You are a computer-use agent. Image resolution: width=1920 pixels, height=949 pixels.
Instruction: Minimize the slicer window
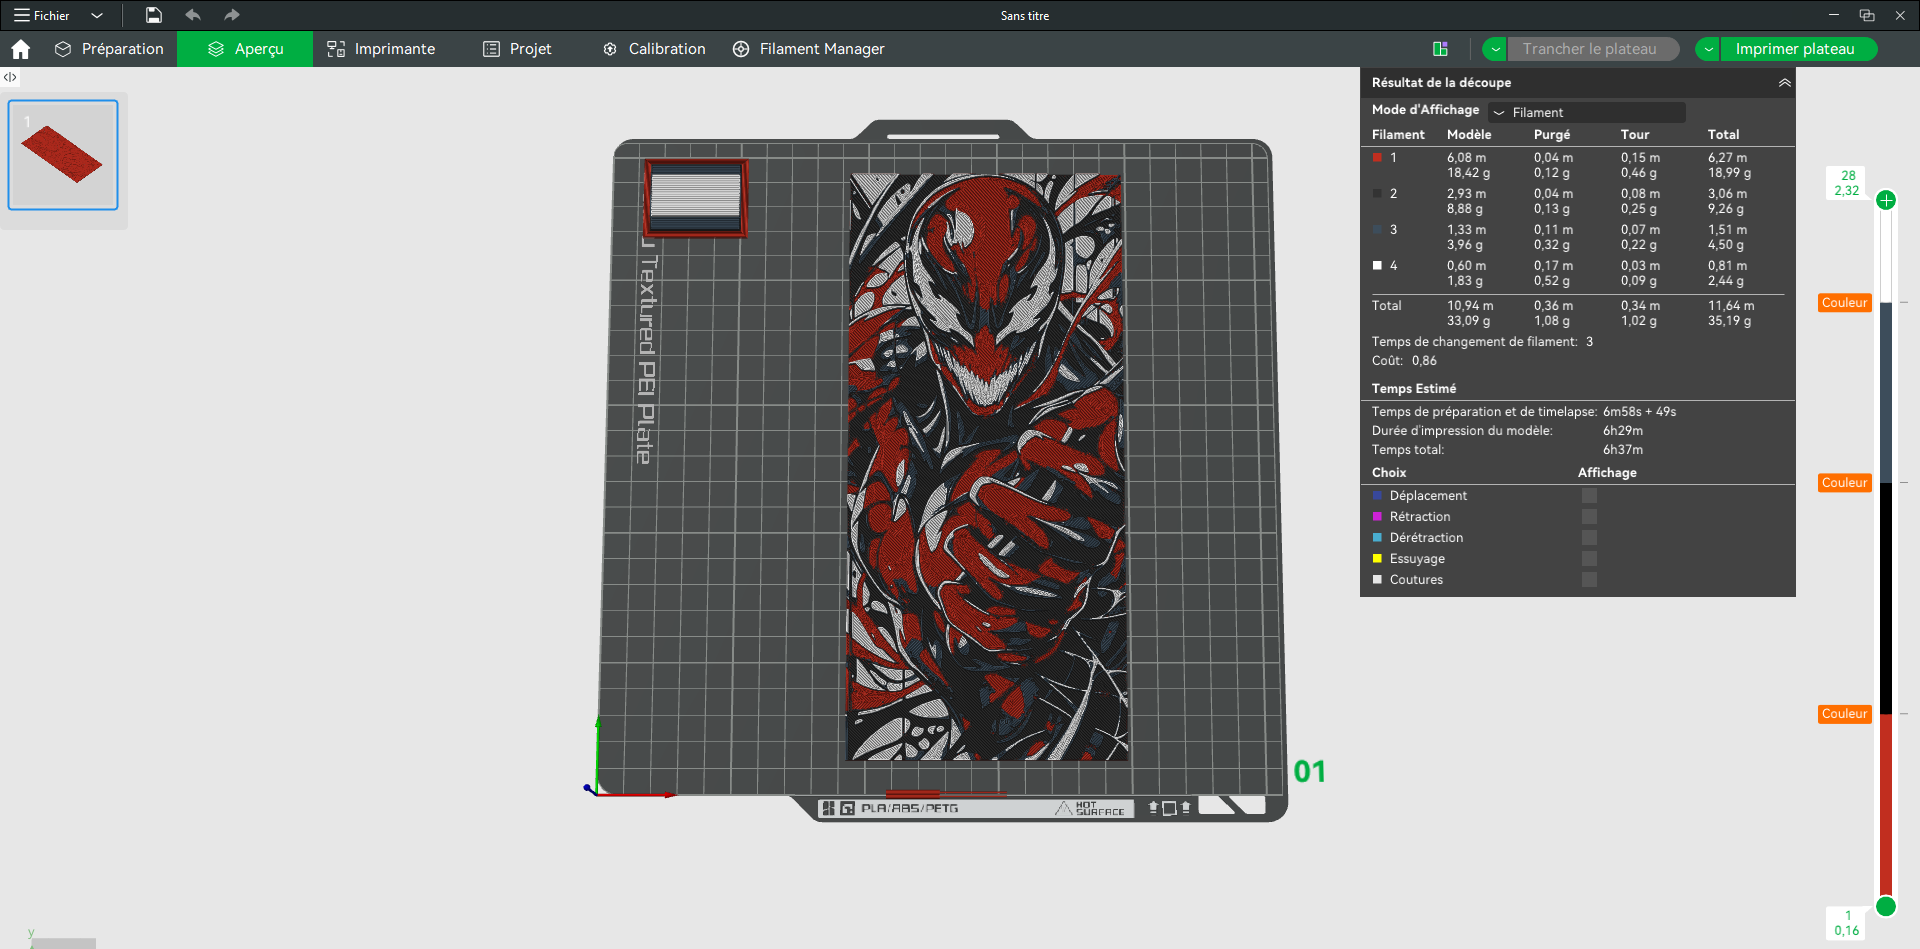[x=1834, y=15]
